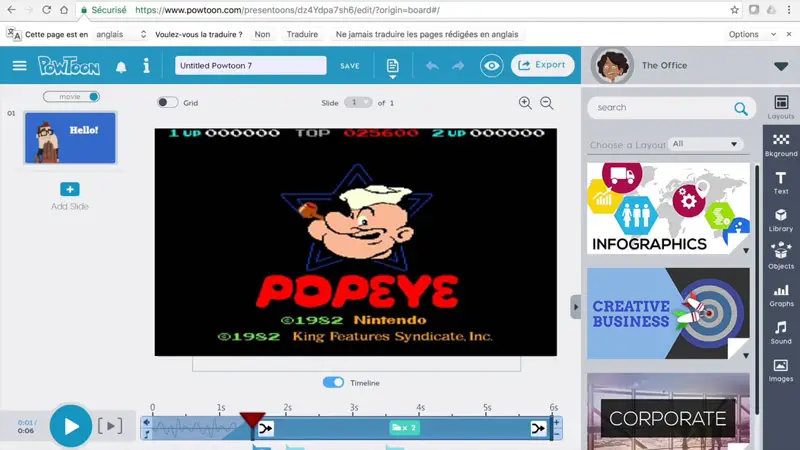Click the add slide plus icon
Screen dimensions: 800x450
coord(70,189)
